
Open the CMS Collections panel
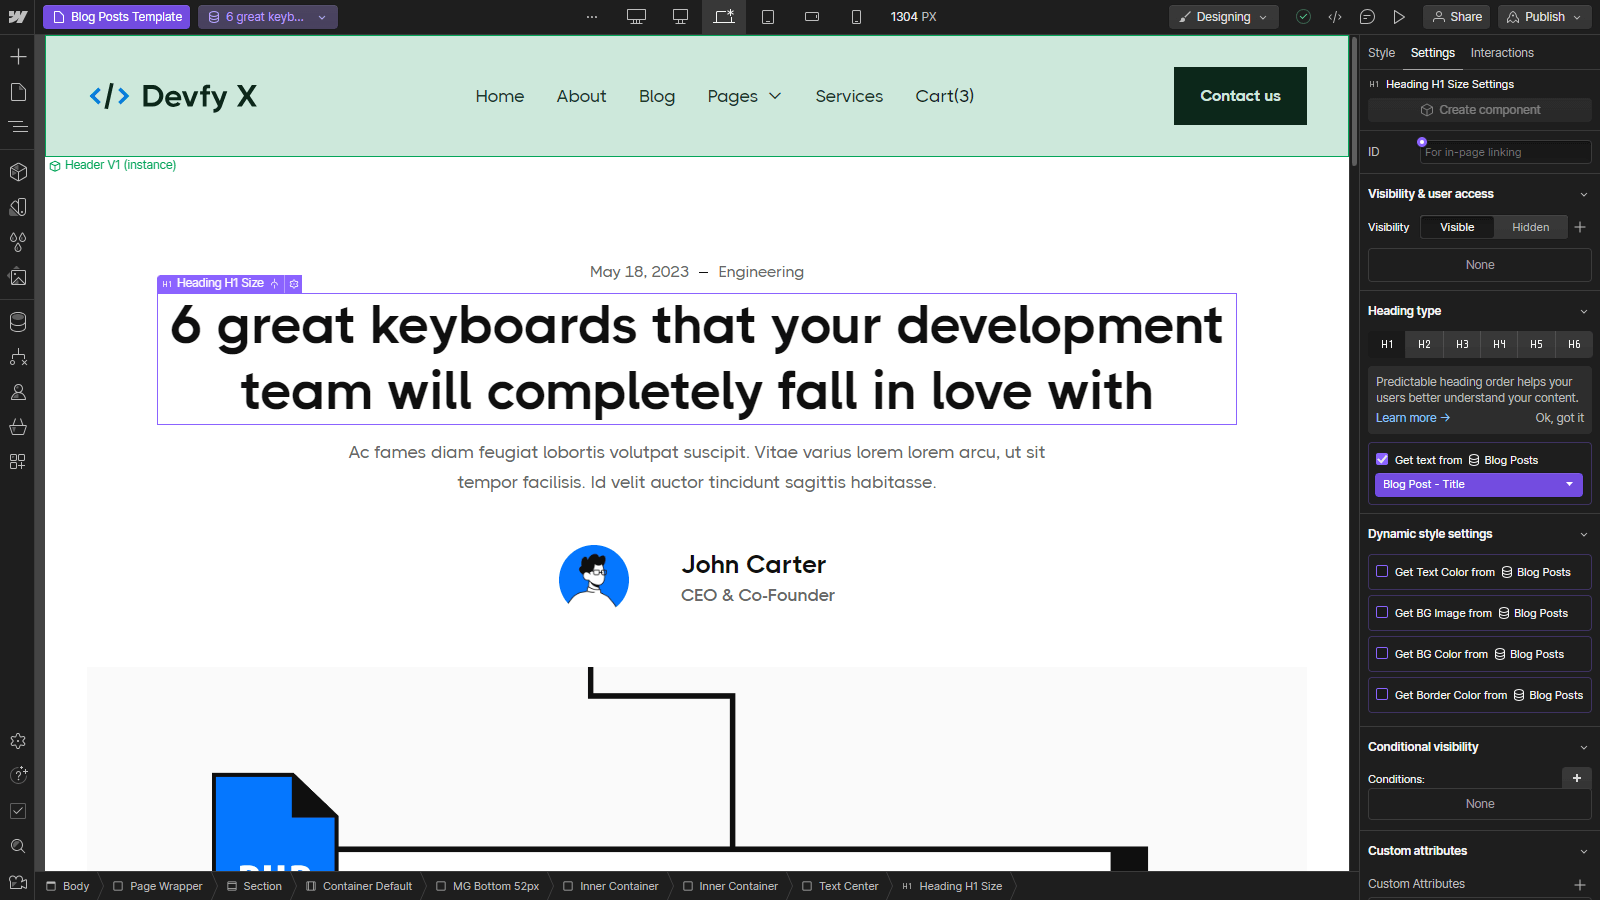(18, 322)
